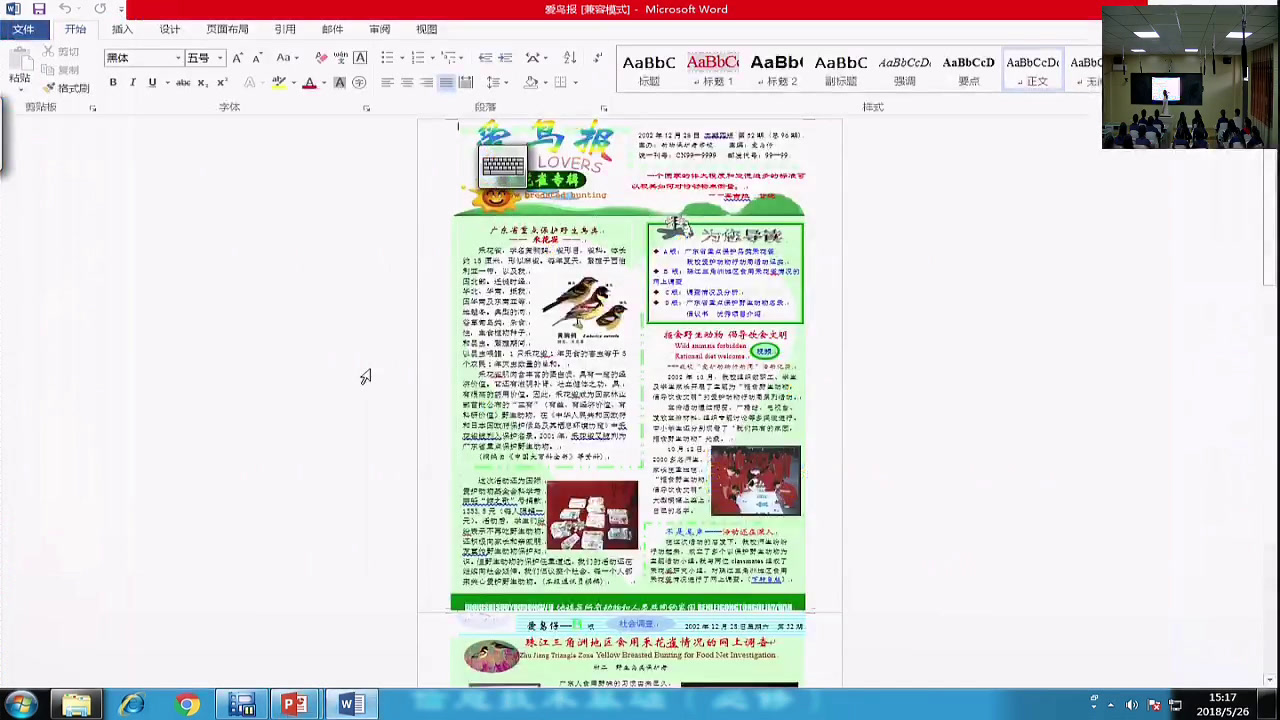Viewport: 1280px width, 720px height.
Task: Open the 页面布局 ribbon tab
Action: [x=227, y=30]
